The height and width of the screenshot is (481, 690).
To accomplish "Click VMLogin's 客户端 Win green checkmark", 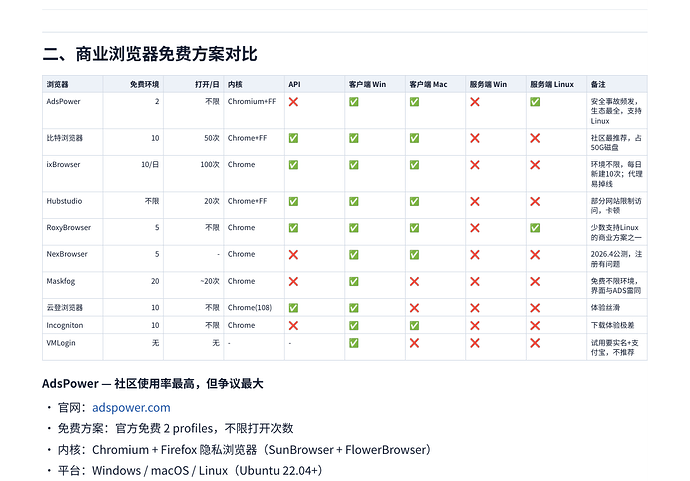I will tap(354, 343).
